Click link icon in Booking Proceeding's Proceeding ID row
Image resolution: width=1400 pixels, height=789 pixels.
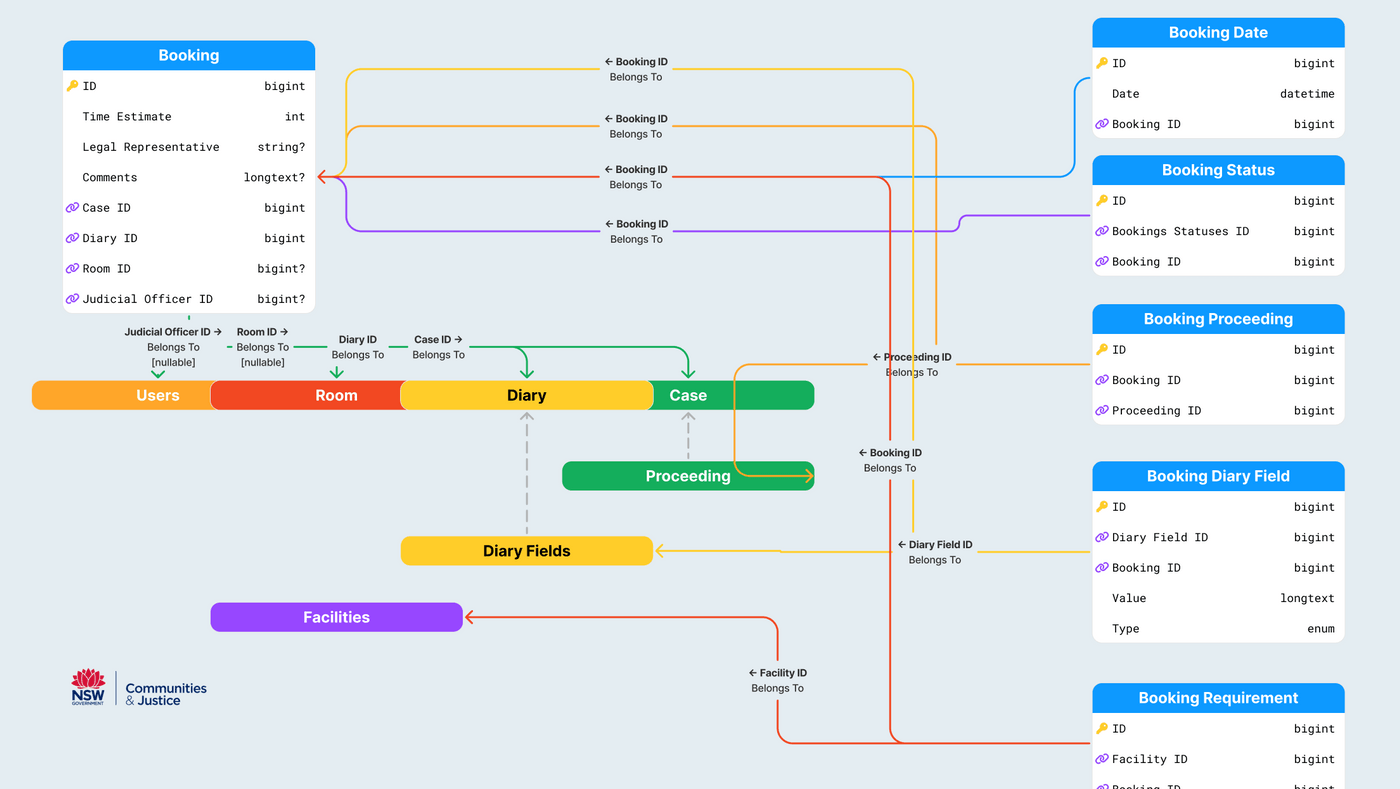pyautogui.click(x=1102, y=410)
